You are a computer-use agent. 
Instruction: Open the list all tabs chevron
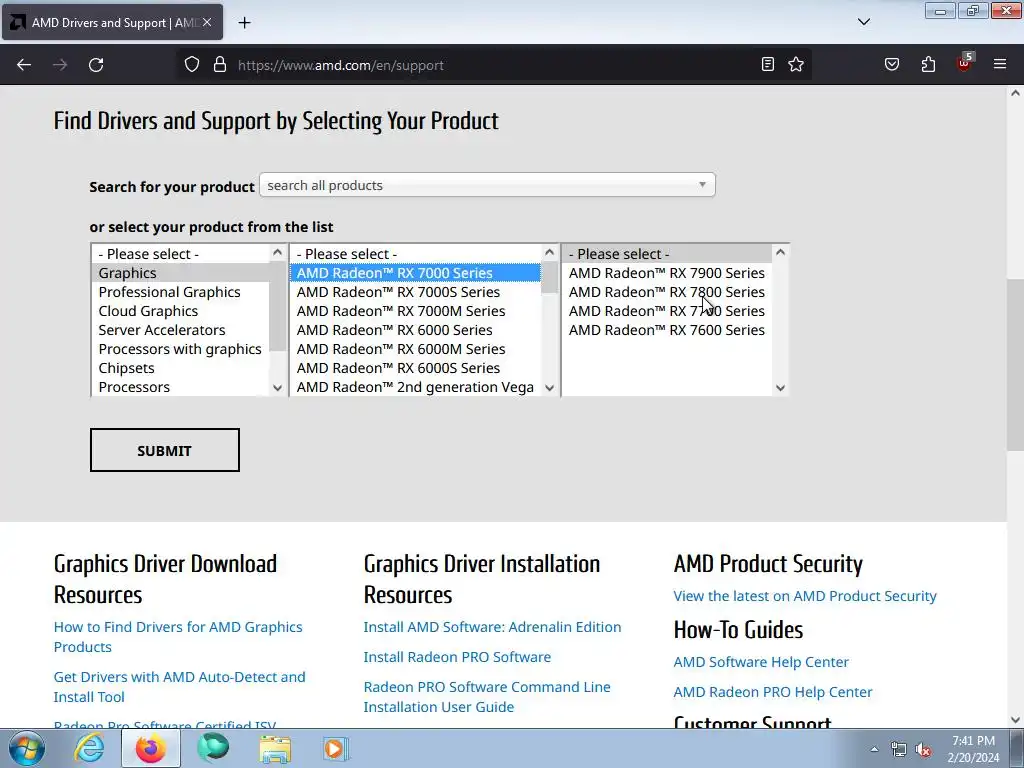pyautogui.click(x=864, y=22)
